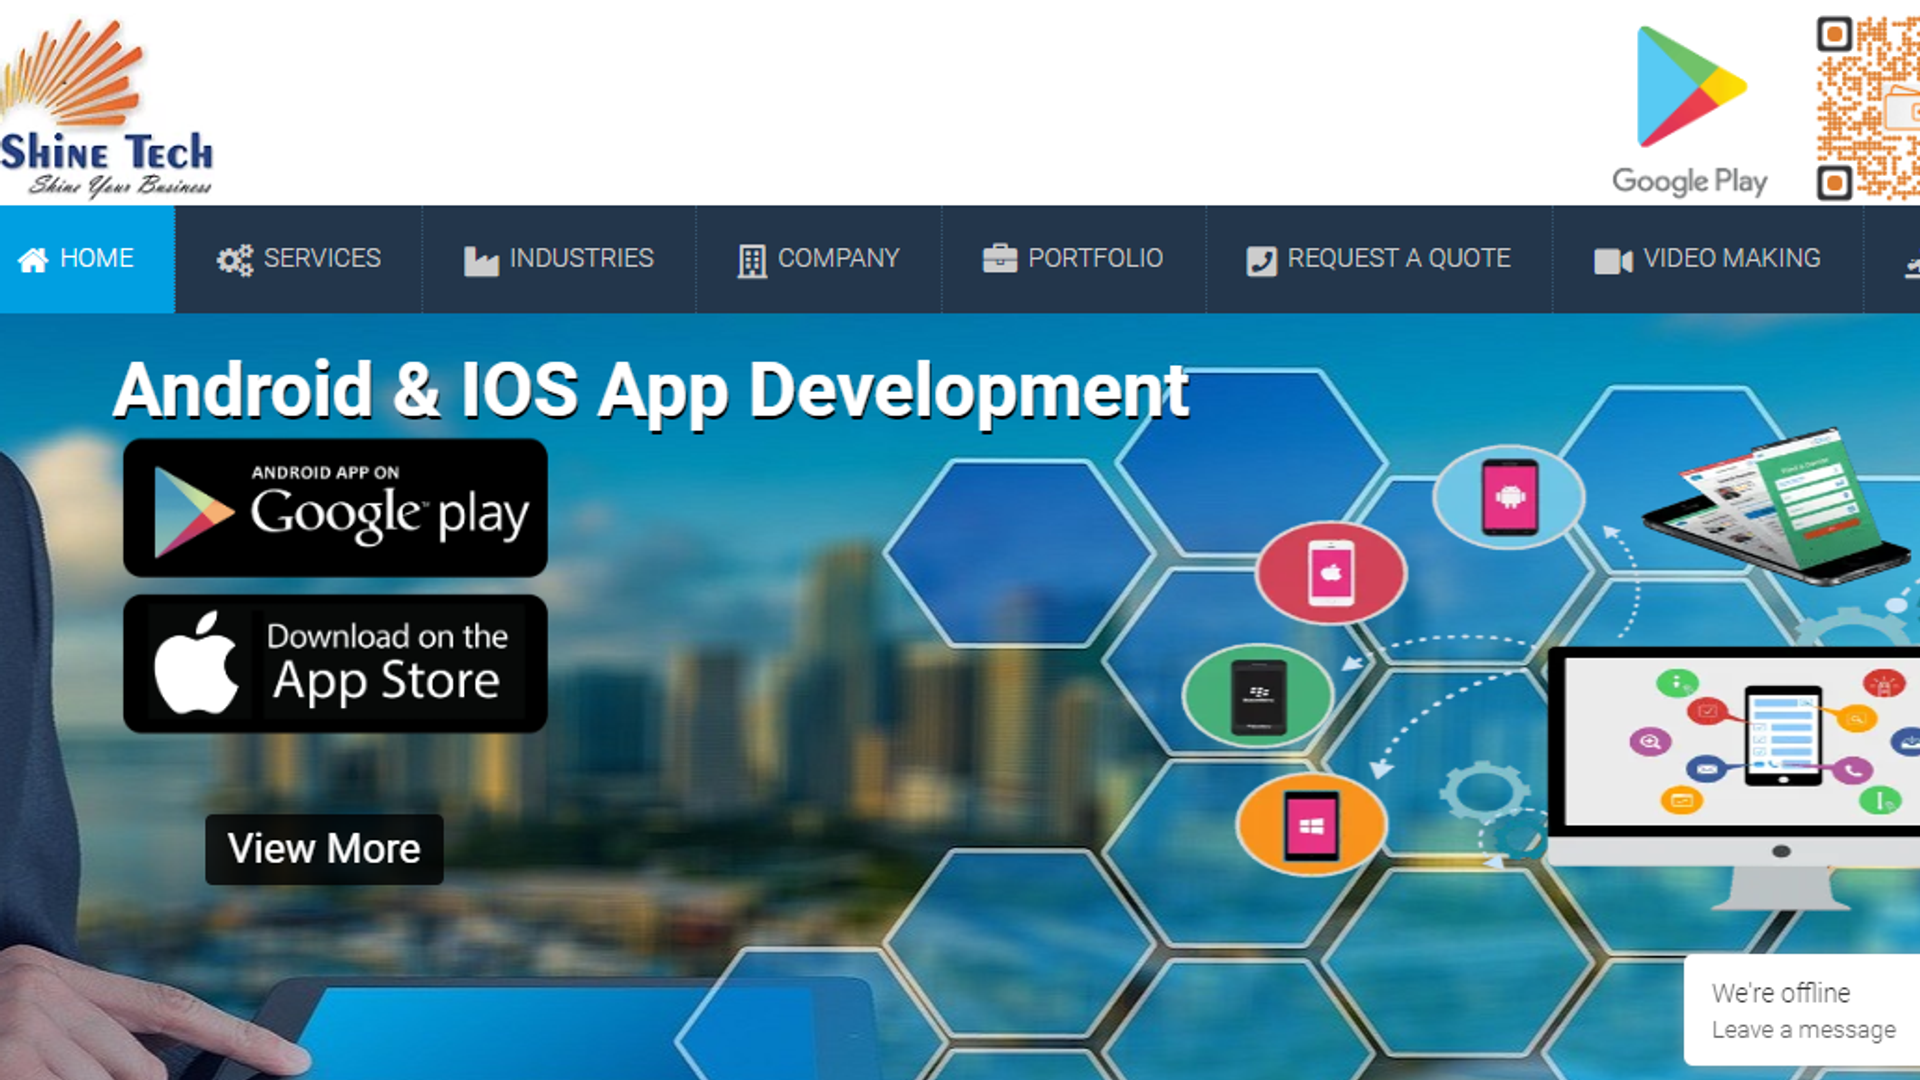Select the Android phone icon in blue circle
Image resolution: width=1920 pixels, height=1080 pixels.
[1509, 497]
